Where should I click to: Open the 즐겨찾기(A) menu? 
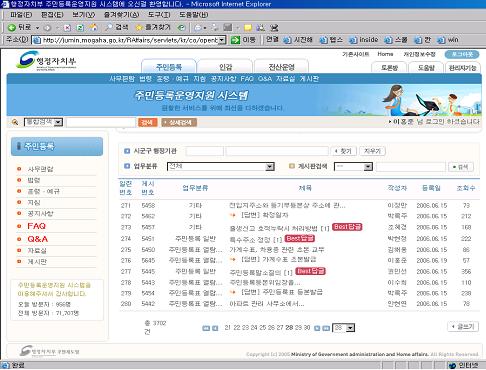121,15
